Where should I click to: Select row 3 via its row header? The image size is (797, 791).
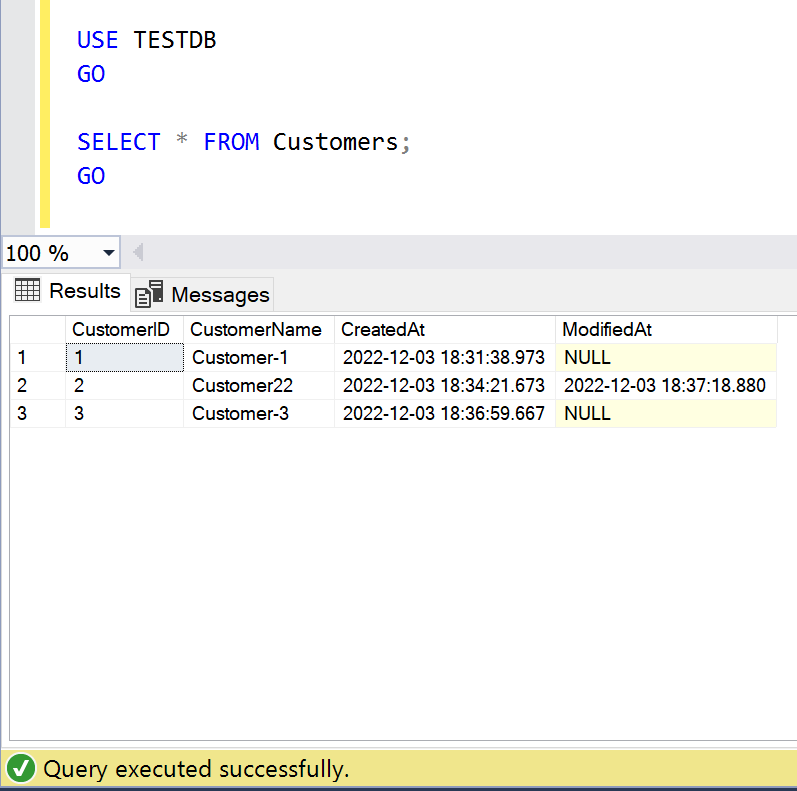(36, 413)
